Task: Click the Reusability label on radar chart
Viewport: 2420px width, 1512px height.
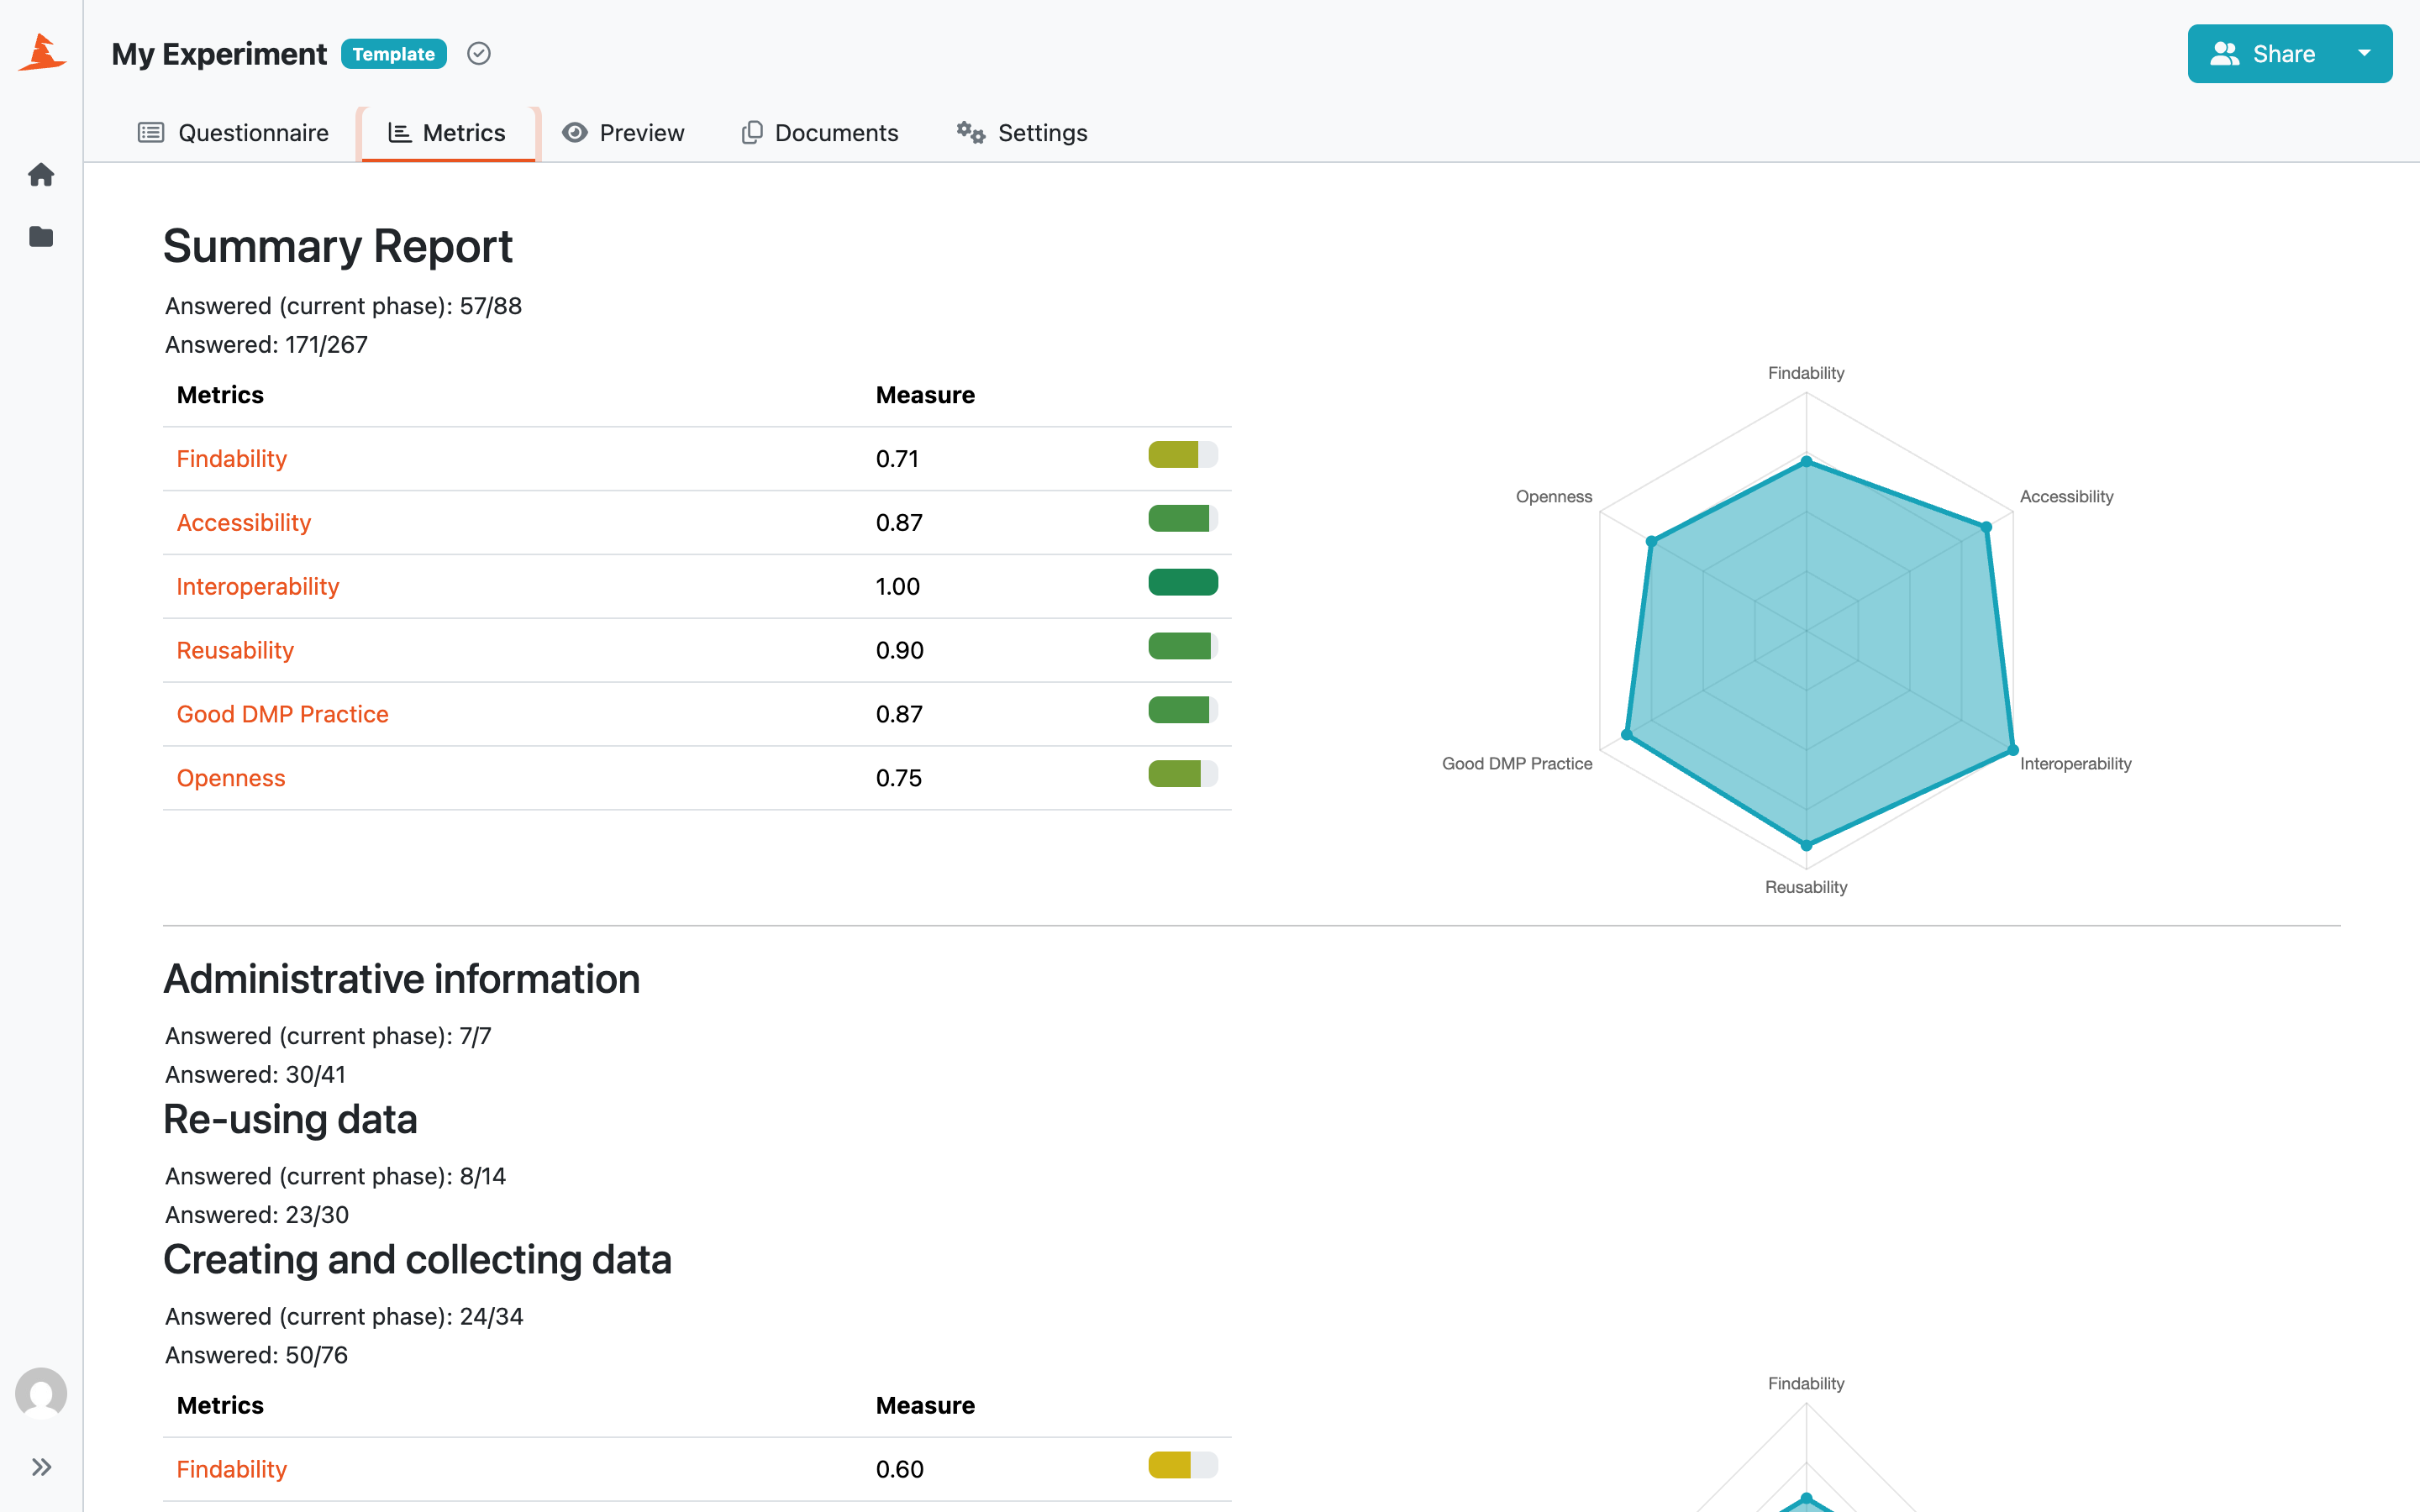Action: coord(1806,887)
